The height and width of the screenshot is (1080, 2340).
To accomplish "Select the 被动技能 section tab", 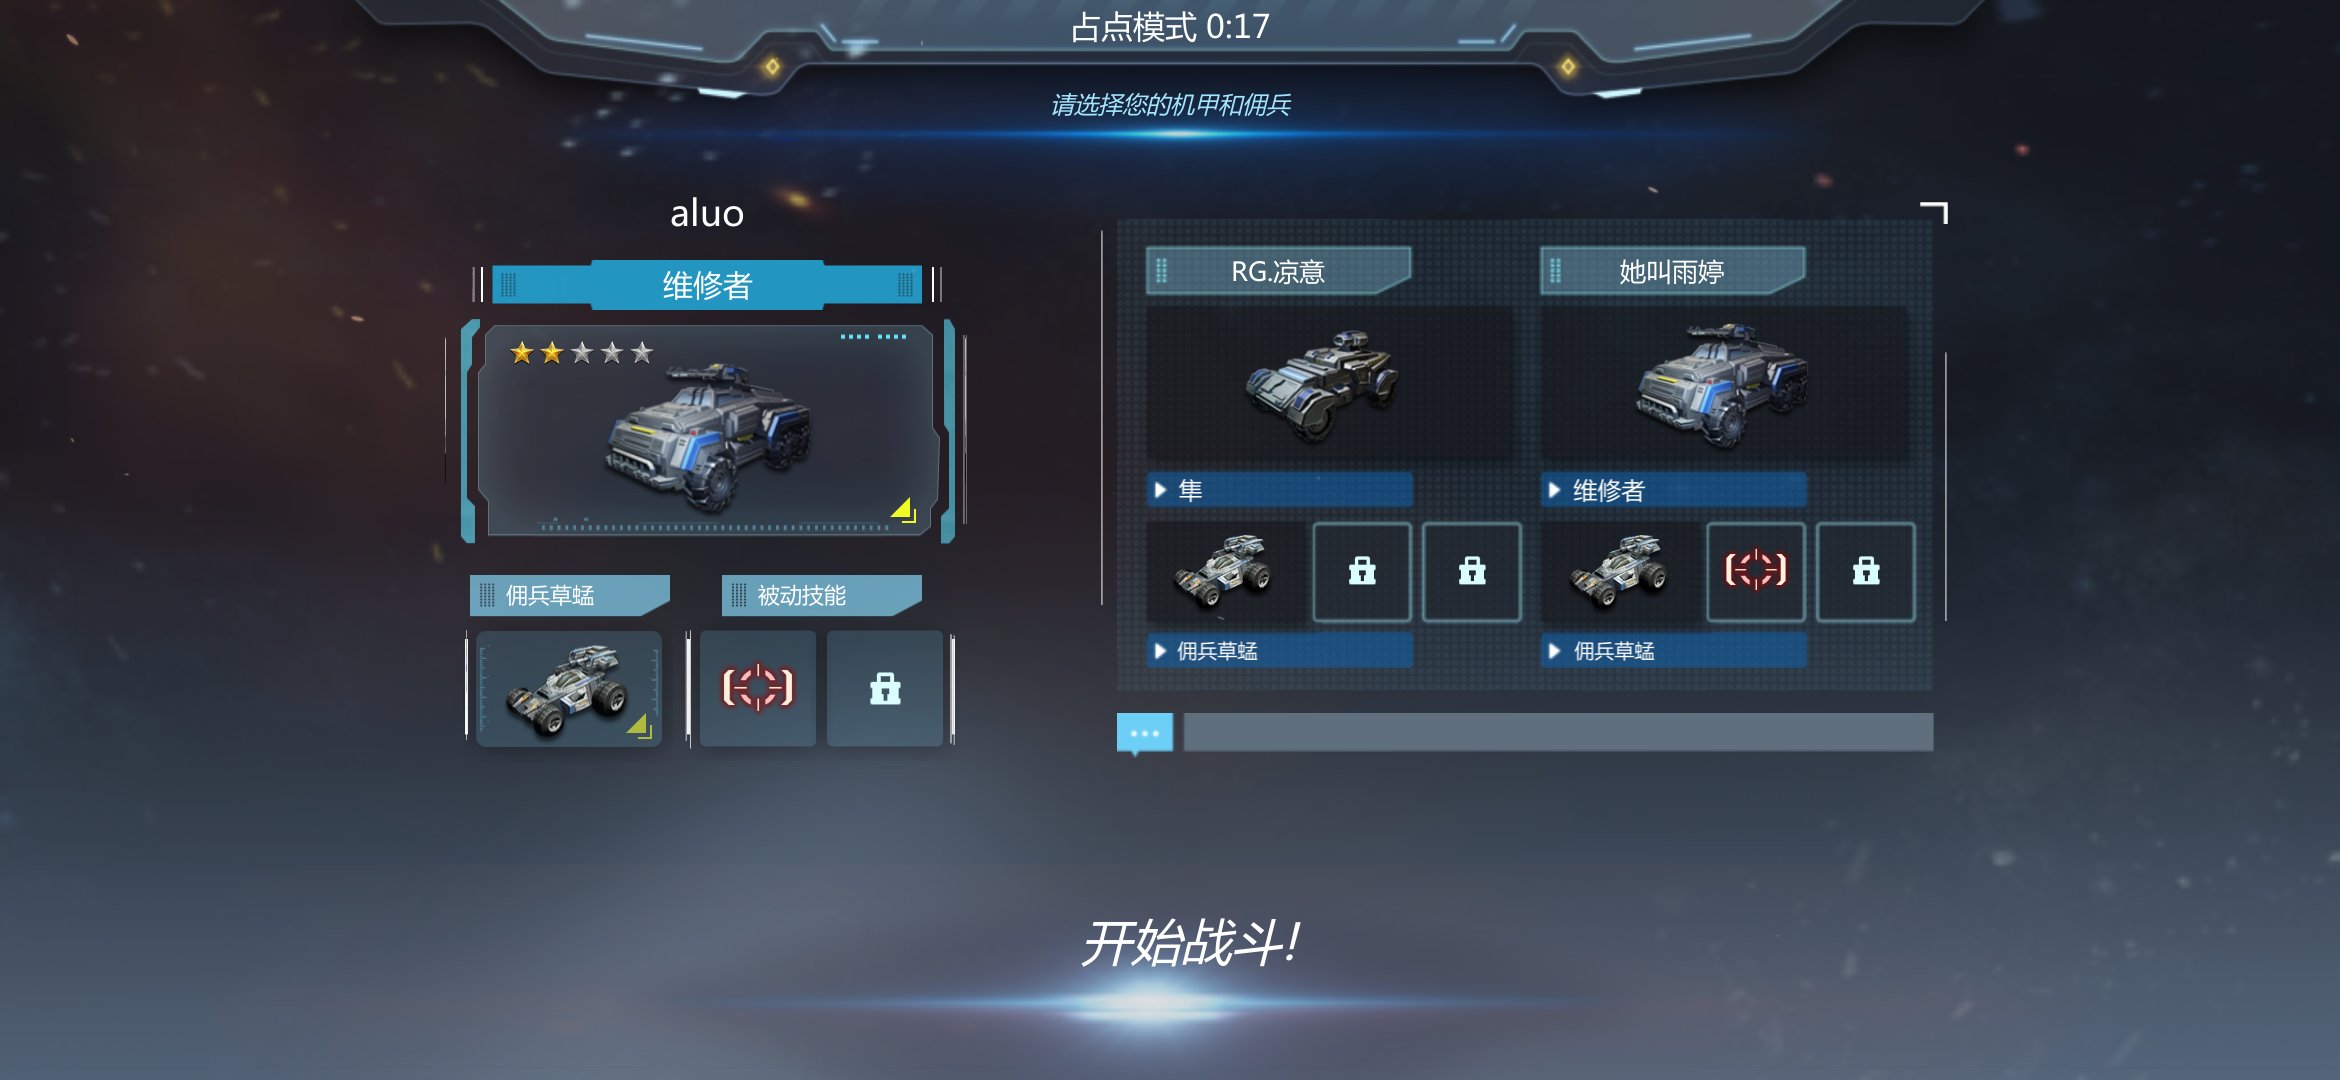I will (821, 595).
